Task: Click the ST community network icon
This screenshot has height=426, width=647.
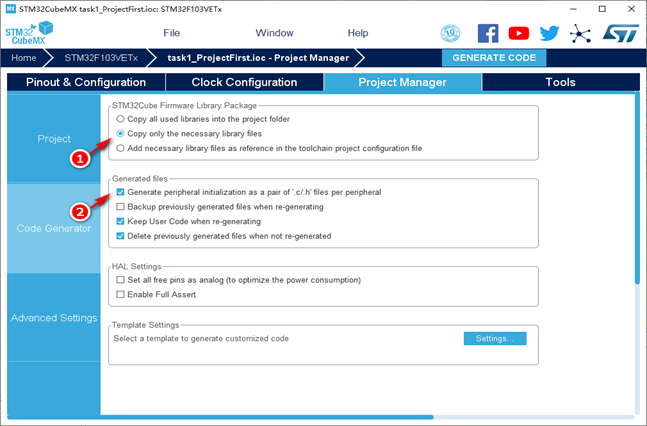Action: tap(580, 33)
